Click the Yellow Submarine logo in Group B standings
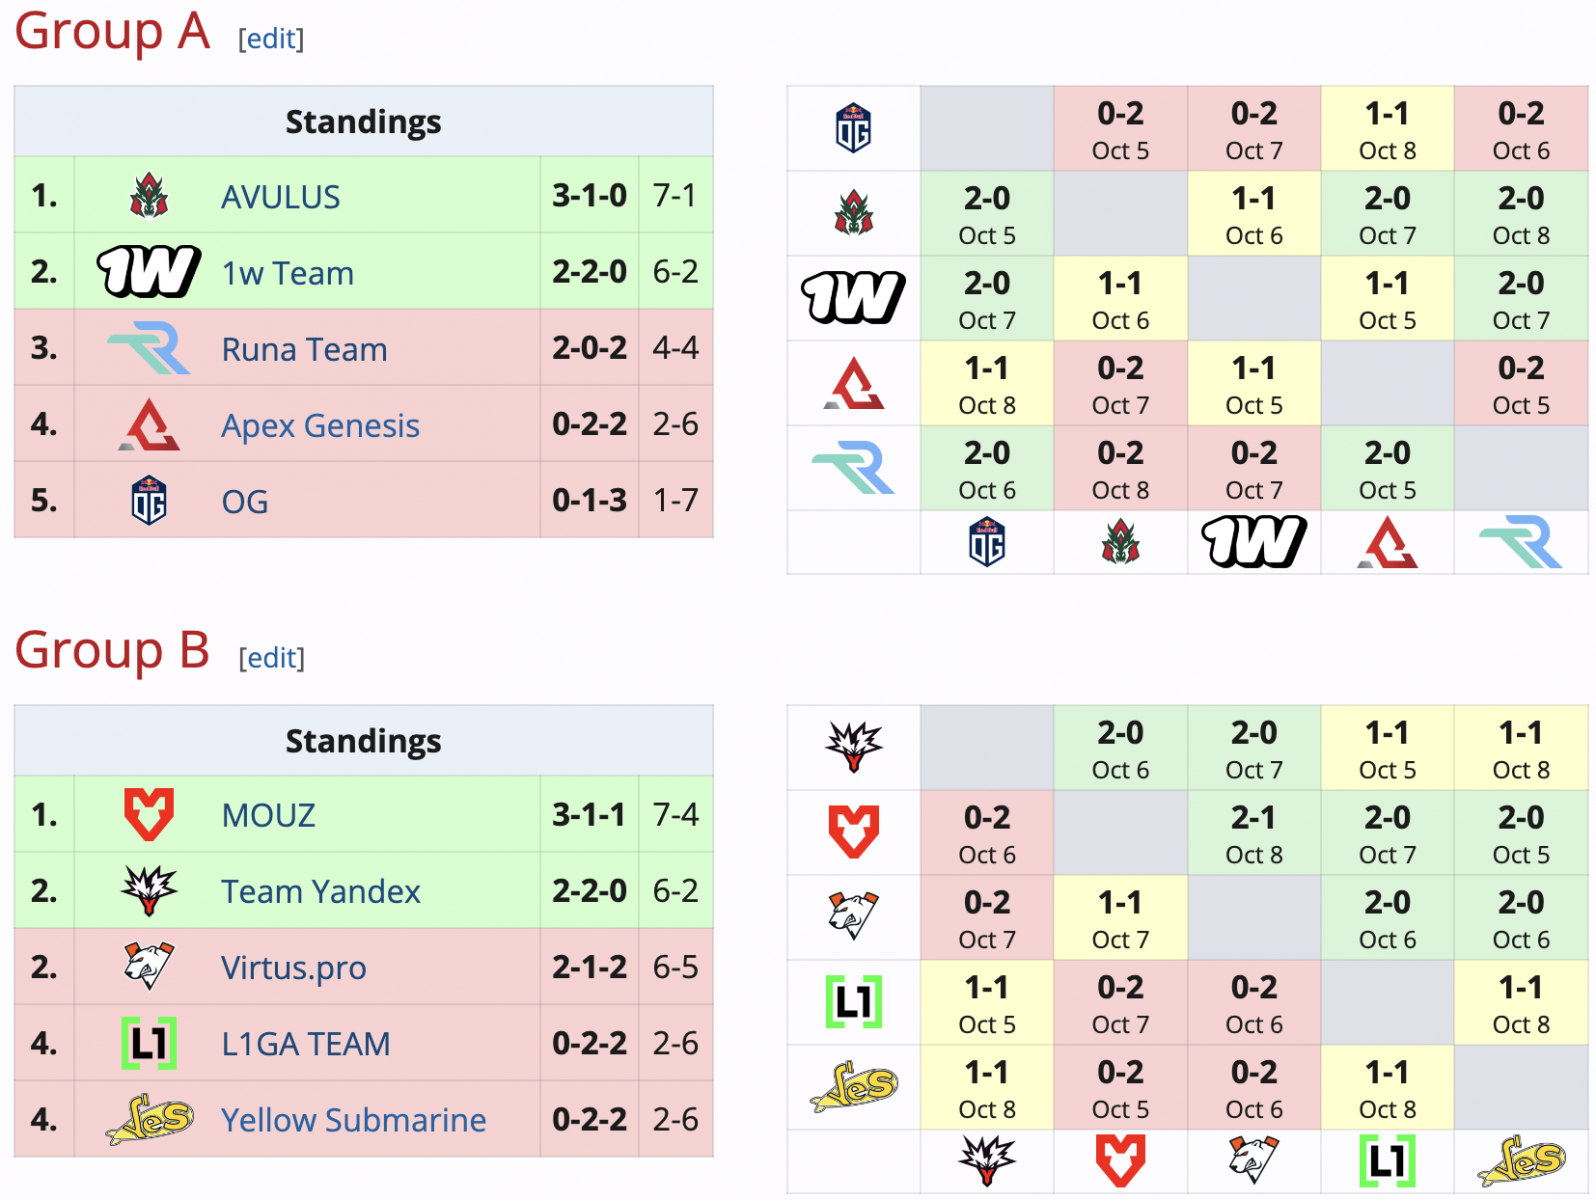Viewport: 1596px width, 1200px height. (x=149, y=1119)
